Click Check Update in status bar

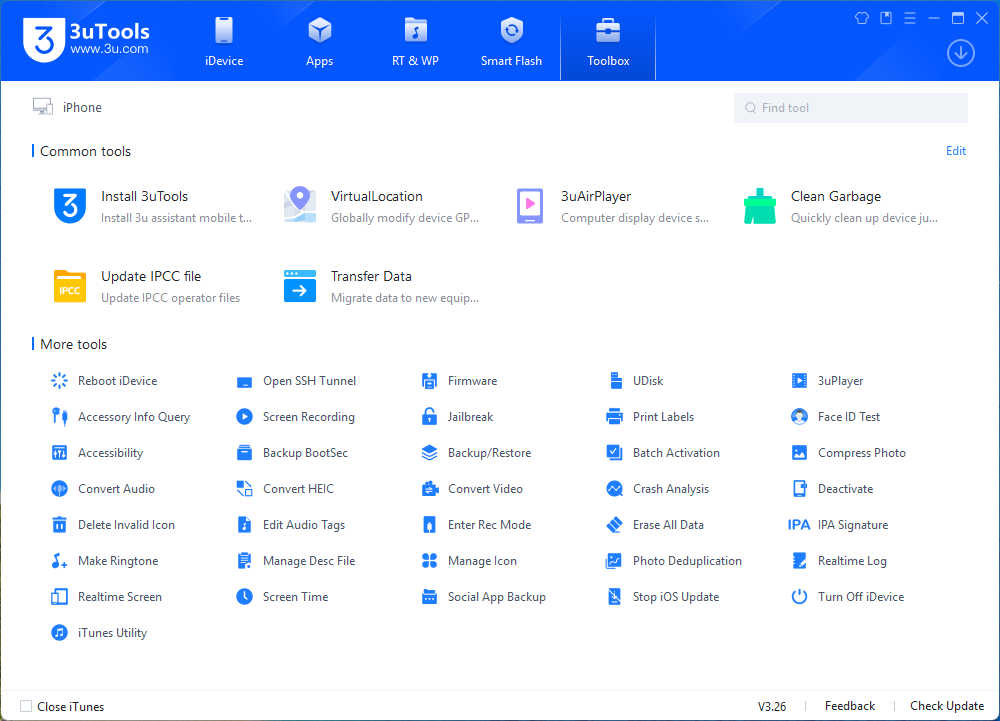946,706
